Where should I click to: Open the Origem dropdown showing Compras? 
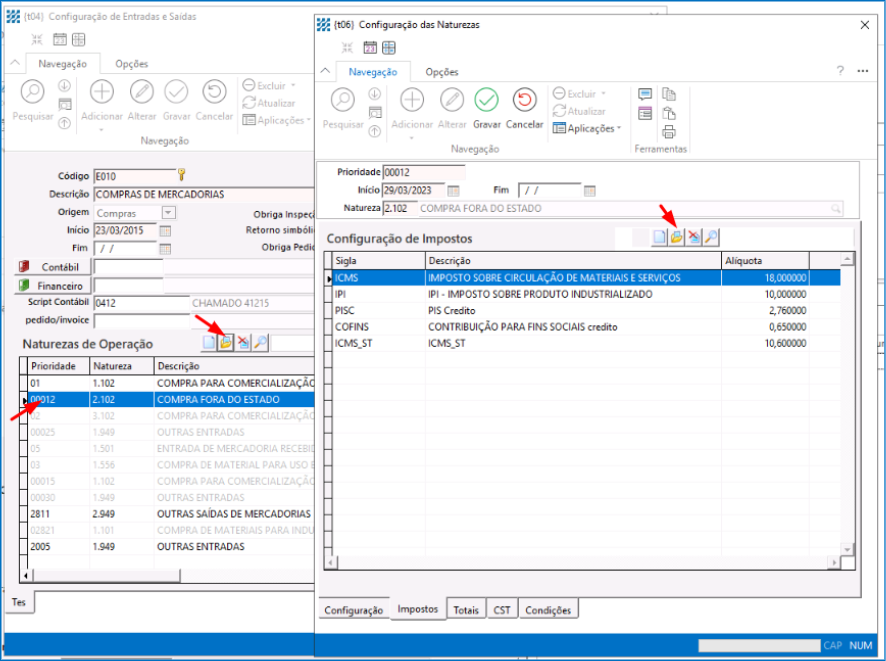[168, 212]
